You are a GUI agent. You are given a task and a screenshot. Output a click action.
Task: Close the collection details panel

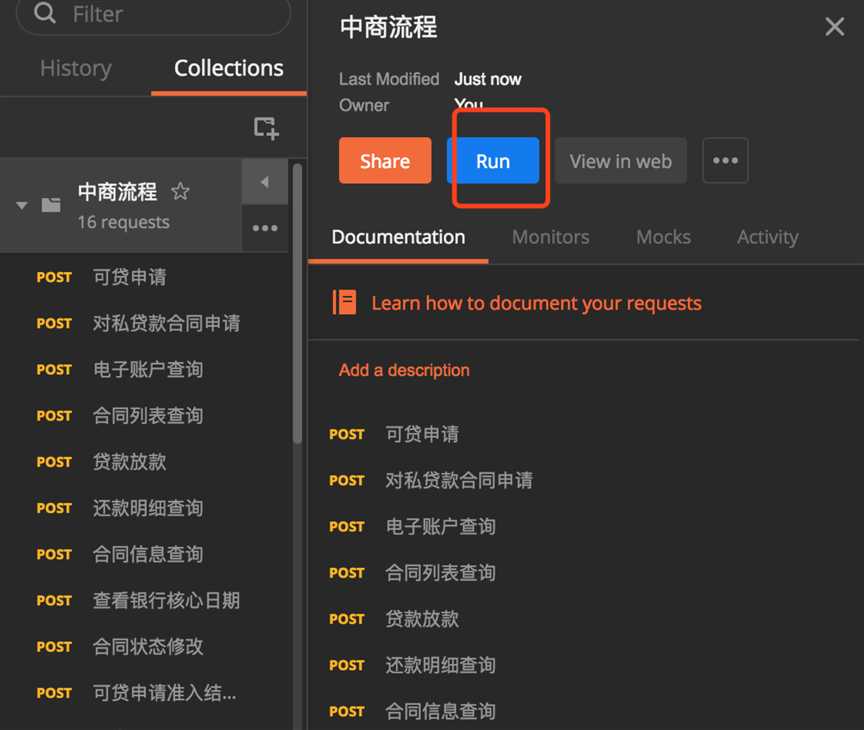pos(834,26)
